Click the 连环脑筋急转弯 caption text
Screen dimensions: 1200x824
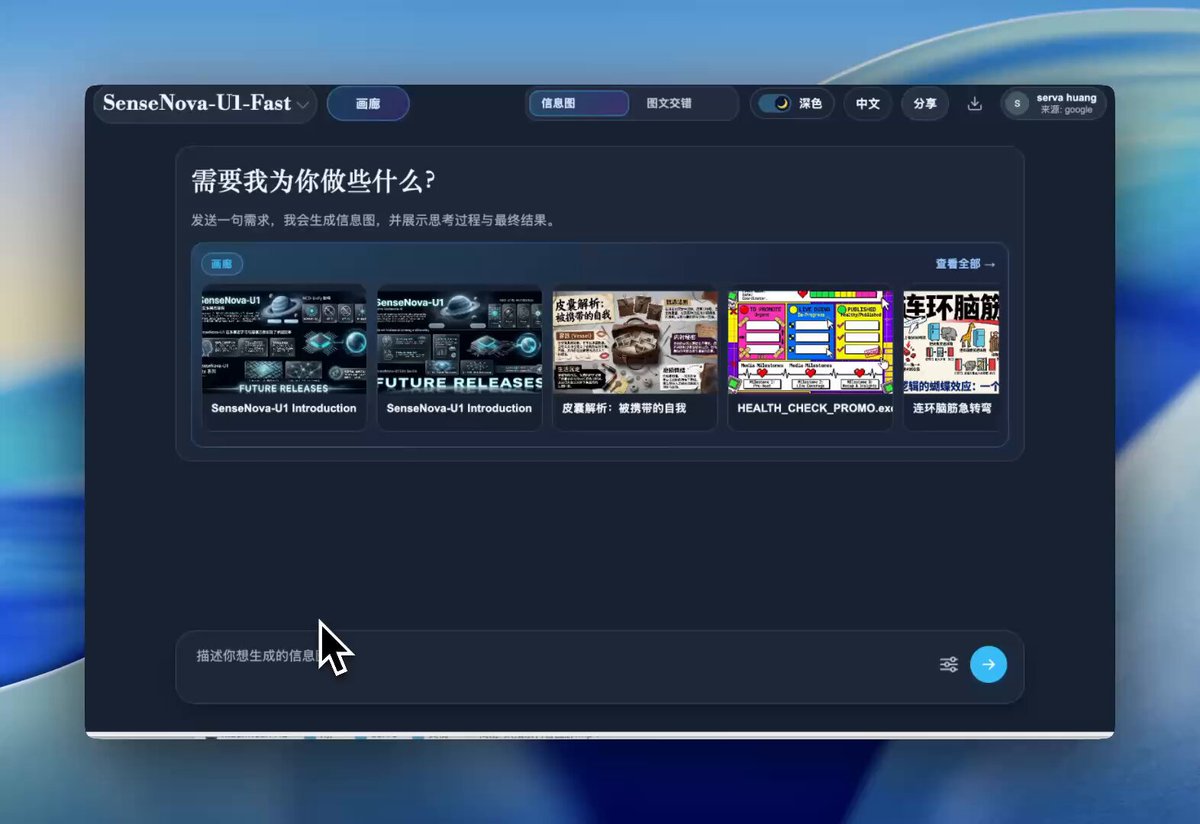coord(952,408)
